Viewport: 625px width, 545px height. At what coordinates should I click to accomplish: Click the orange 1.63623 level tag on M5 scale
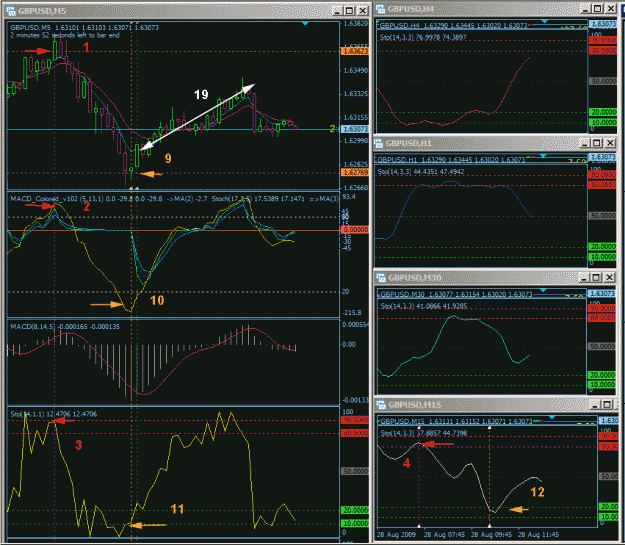pyautogui.click(x=355, y=51)
